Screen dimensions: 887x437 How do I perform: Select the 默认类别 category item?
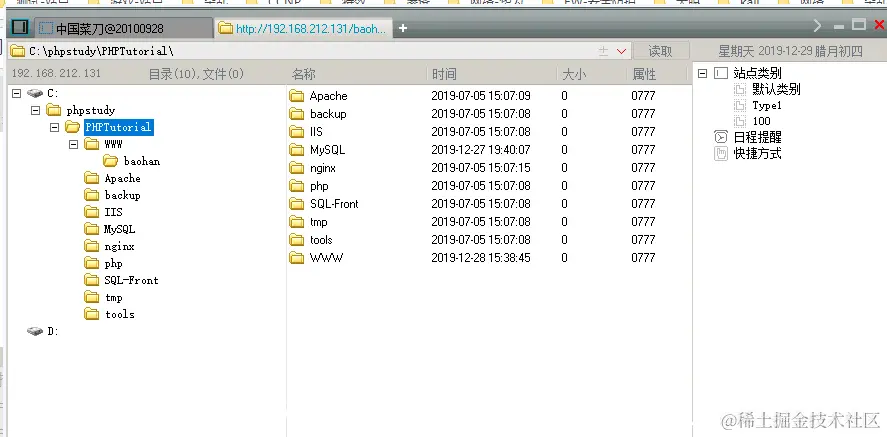coord(776,89)
